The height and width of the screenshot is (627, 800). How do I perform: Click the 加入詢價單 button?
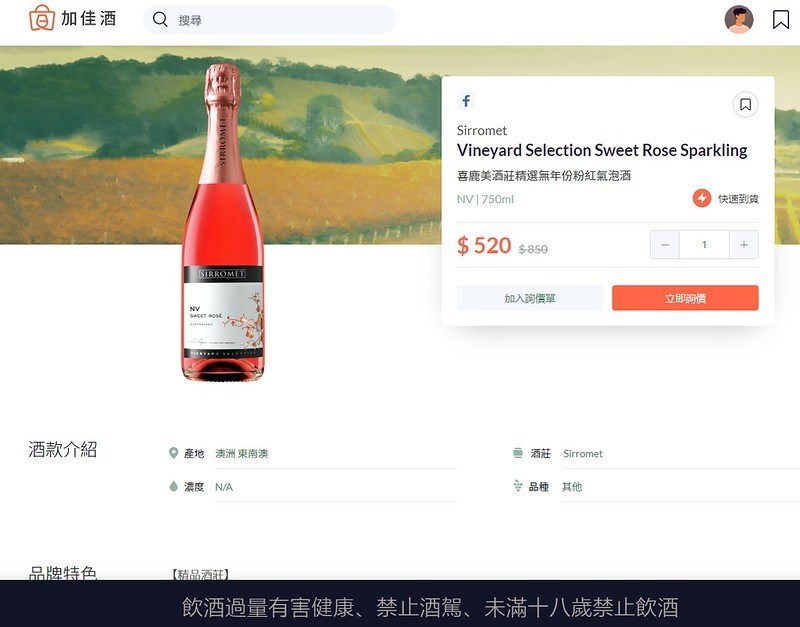[x=529, y=298]
